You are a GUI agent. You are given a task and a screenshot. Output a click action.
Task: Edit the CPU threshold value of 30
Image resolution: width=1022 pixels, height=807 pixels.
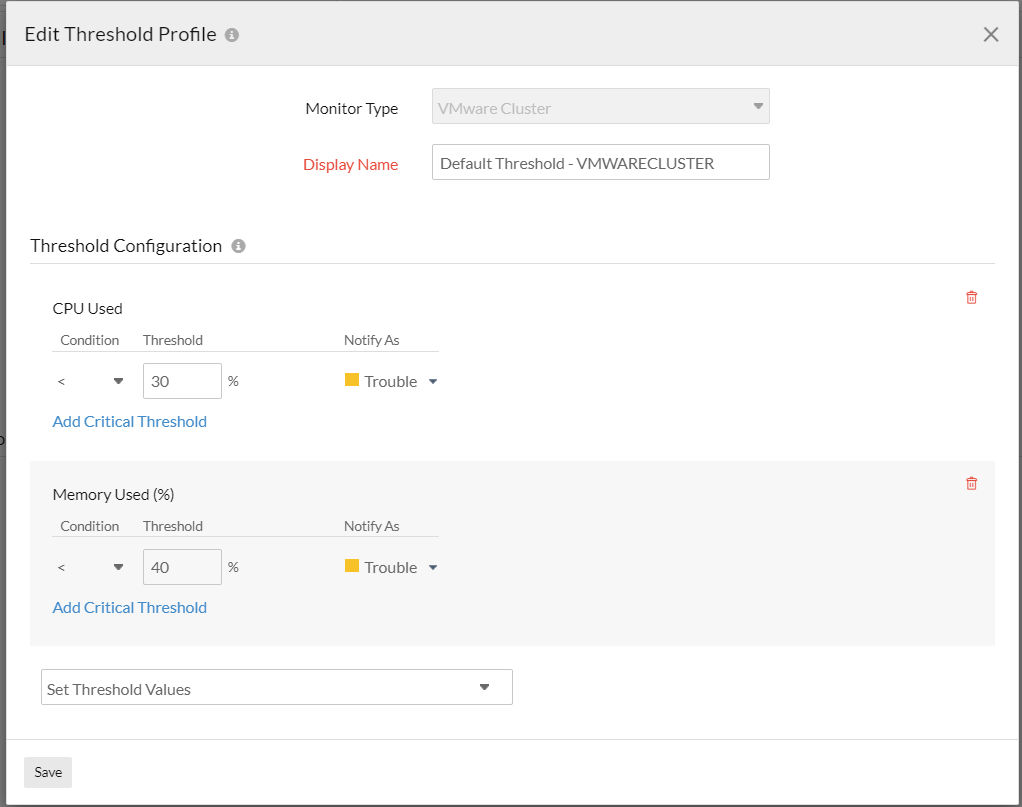point(182,381)
